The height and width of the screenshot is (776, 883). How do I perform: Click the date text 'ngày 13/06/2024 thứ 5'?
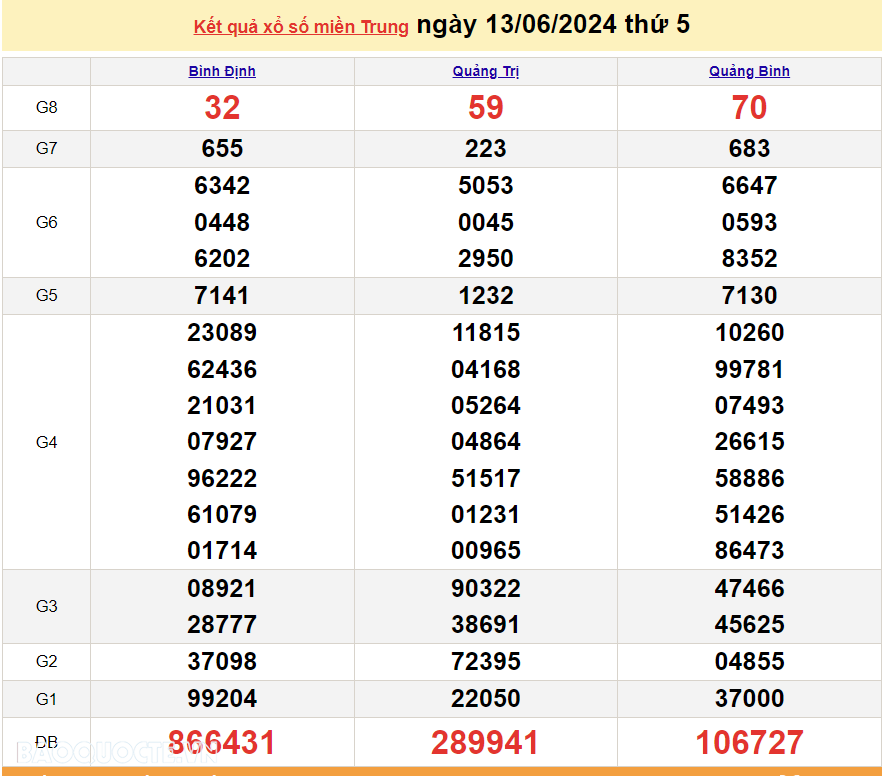[553, 25]
